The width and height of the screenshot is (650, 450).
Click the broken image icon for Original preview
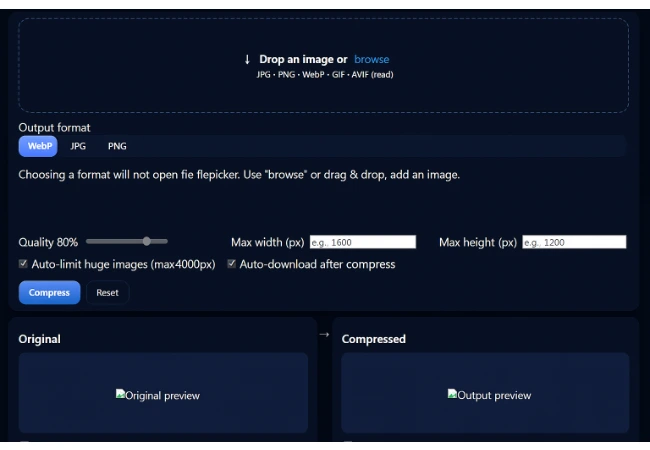point(120,395)
